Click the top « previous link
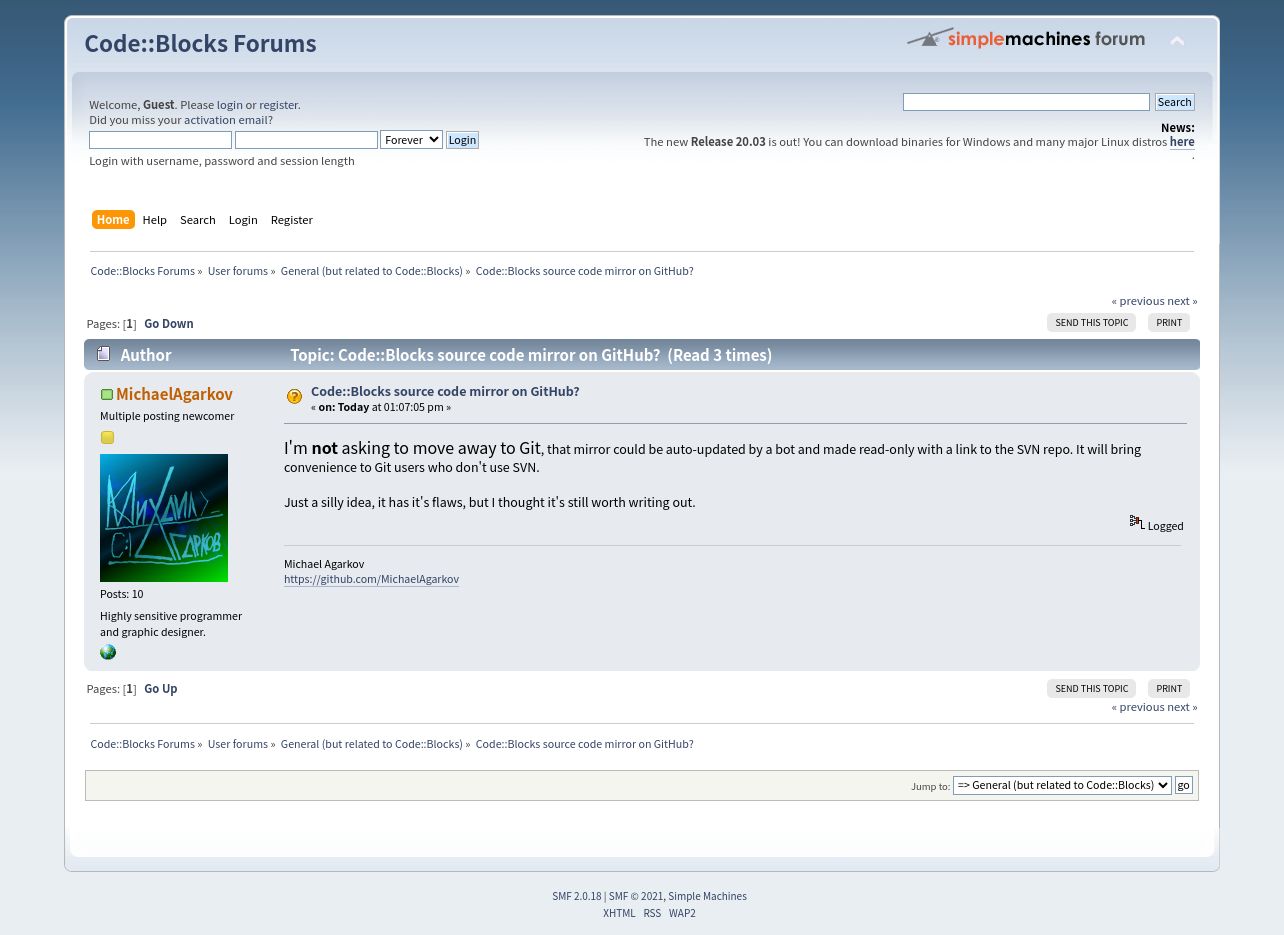 pyautogui.click(x=1138, y=301)
